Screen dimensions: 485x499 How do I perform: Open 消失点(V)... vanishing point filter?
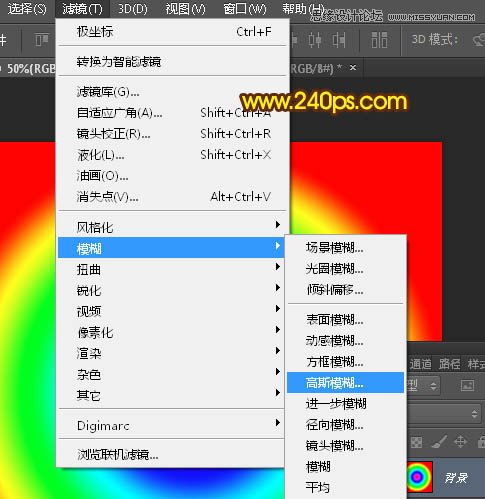[x=172, y=197]
